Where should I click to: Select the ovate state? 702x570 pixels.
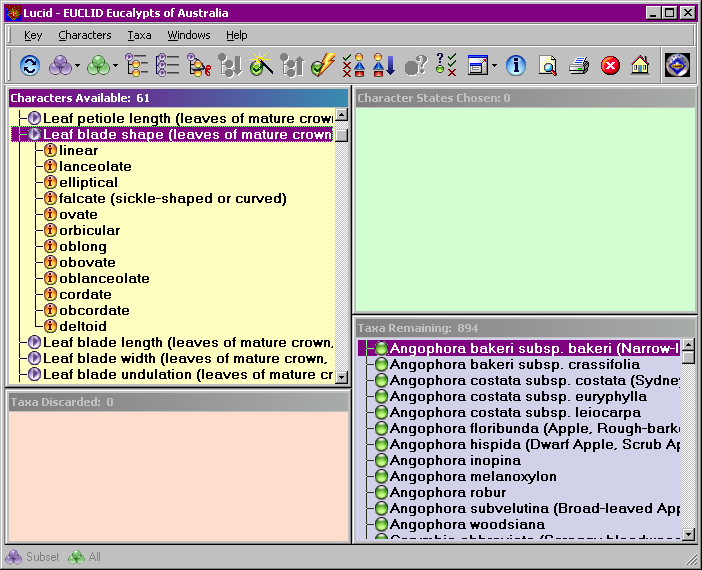pyautogui.click(x=78, y=214)
